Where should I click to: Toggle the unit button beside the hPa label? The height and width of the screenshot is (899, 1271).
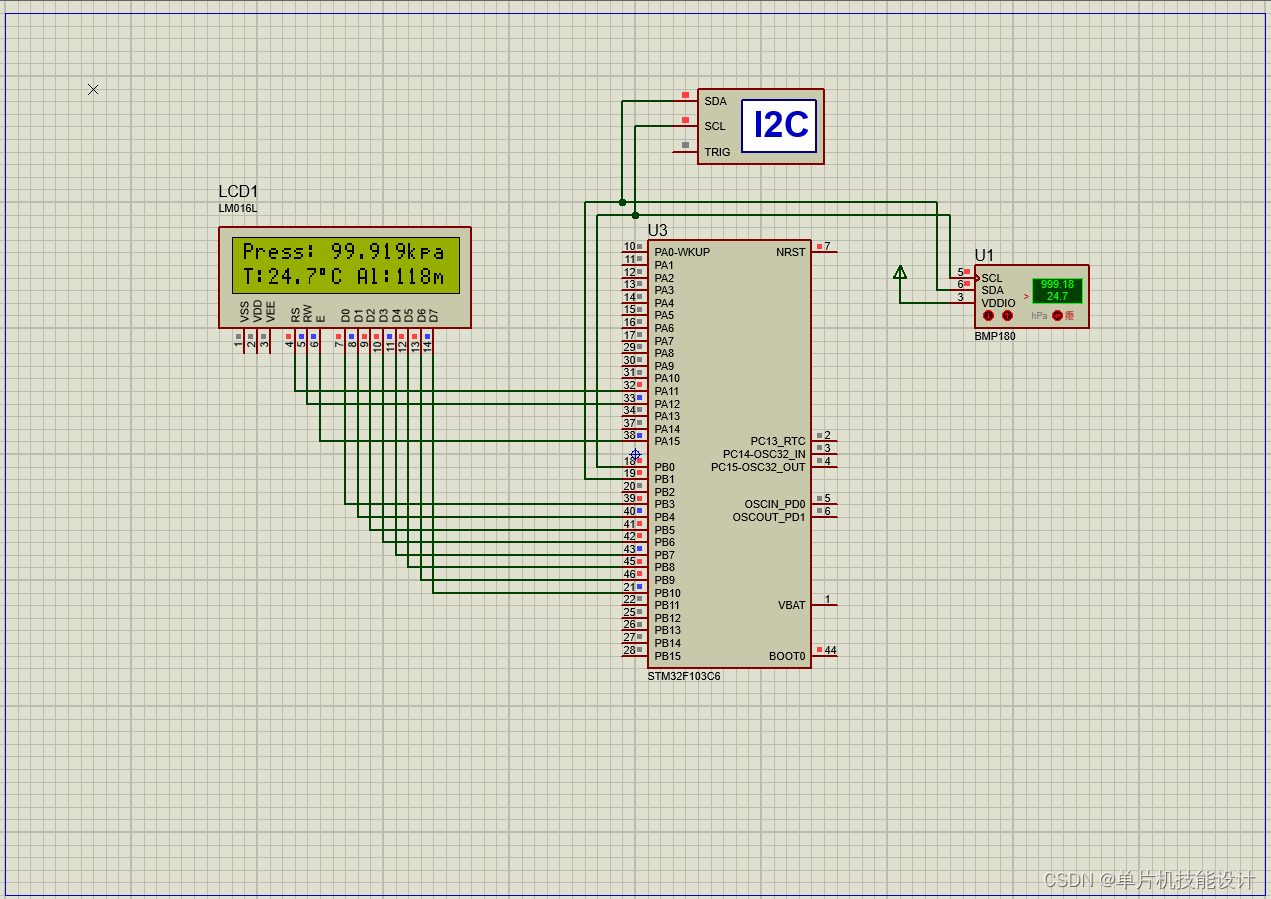click(x=1057, y=316)
